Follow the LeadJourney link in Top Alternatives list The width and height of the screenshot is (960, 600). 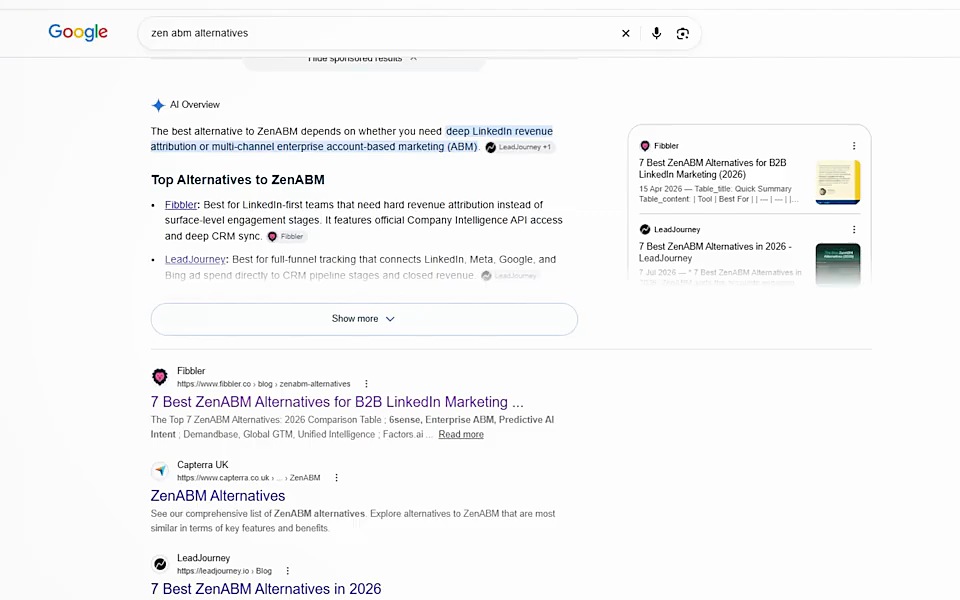195,259
